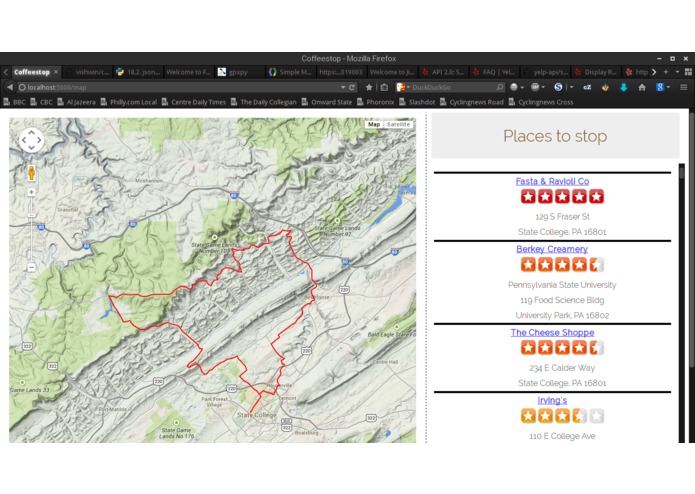This screenshot has width=695, height=494.
Task: Close the Coffeestop tab
Action: point(56,72)
